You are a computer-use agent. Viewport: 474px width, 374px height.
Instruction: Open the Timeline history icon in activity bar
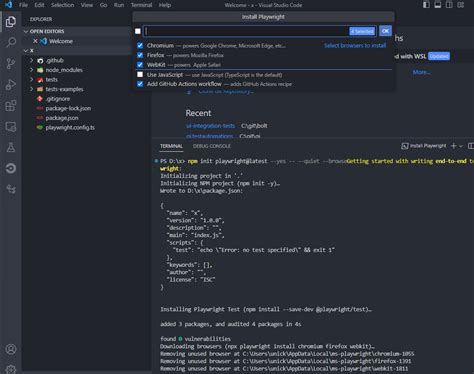(x=11, y=168)
